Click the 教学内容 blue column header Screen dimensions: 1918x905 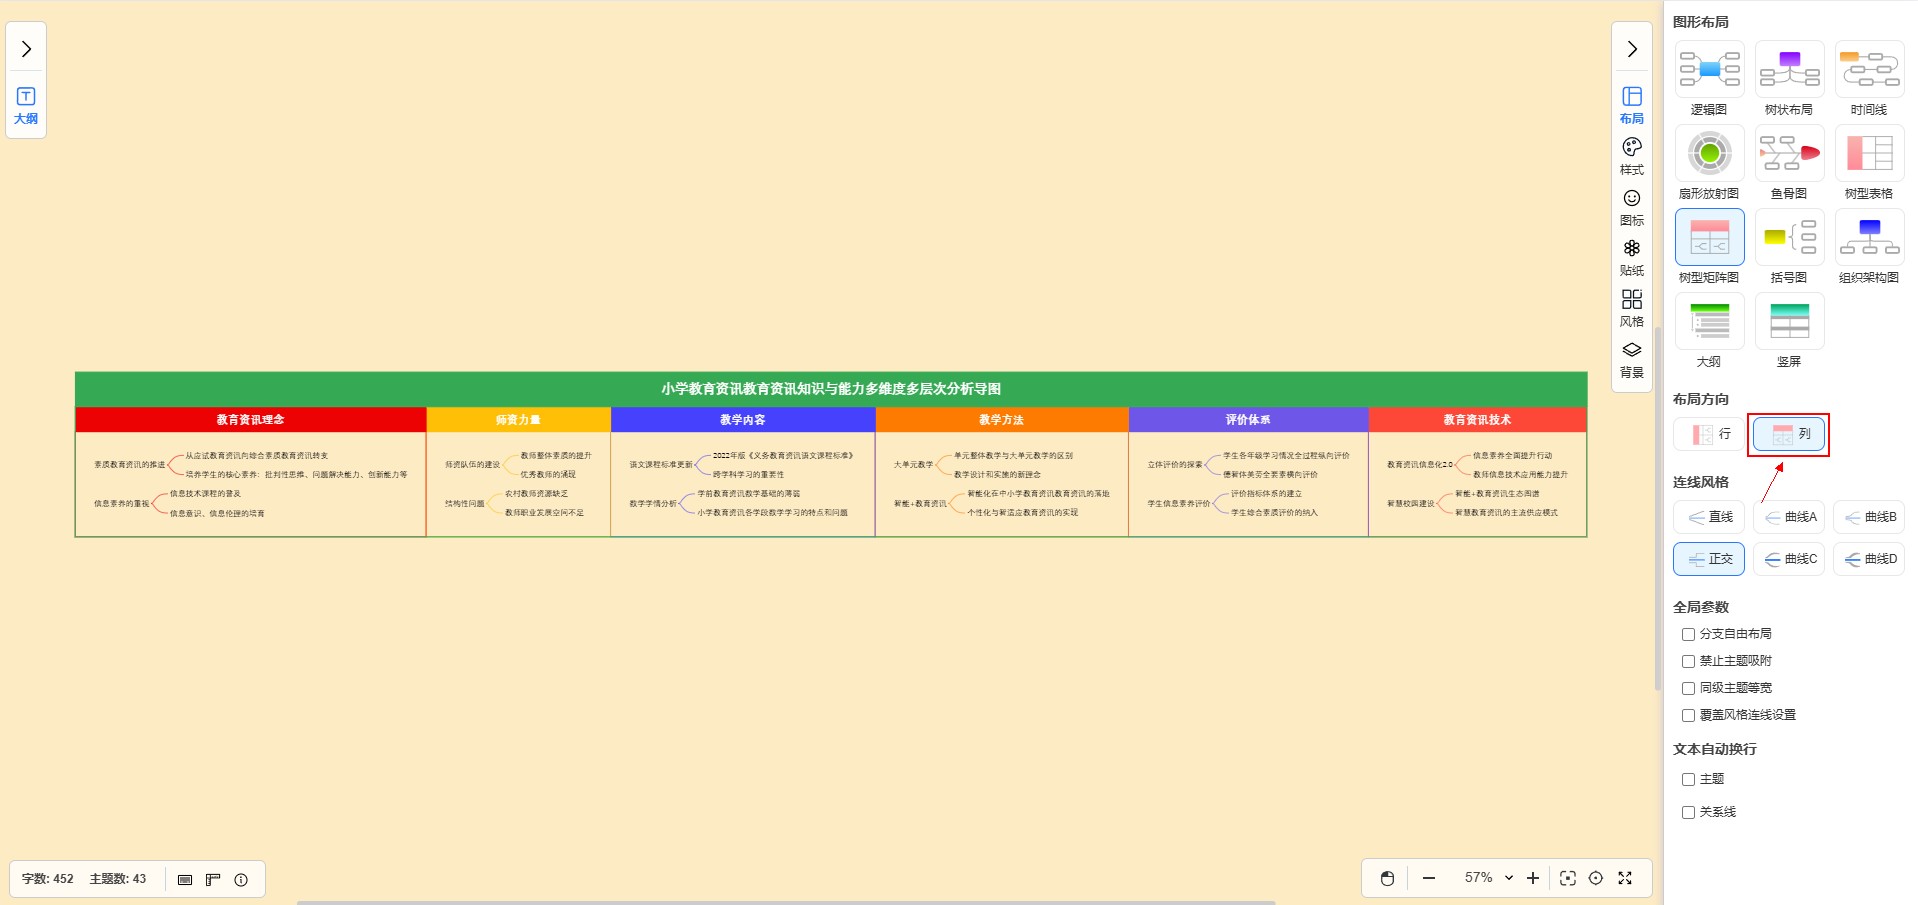pos(742,420)
